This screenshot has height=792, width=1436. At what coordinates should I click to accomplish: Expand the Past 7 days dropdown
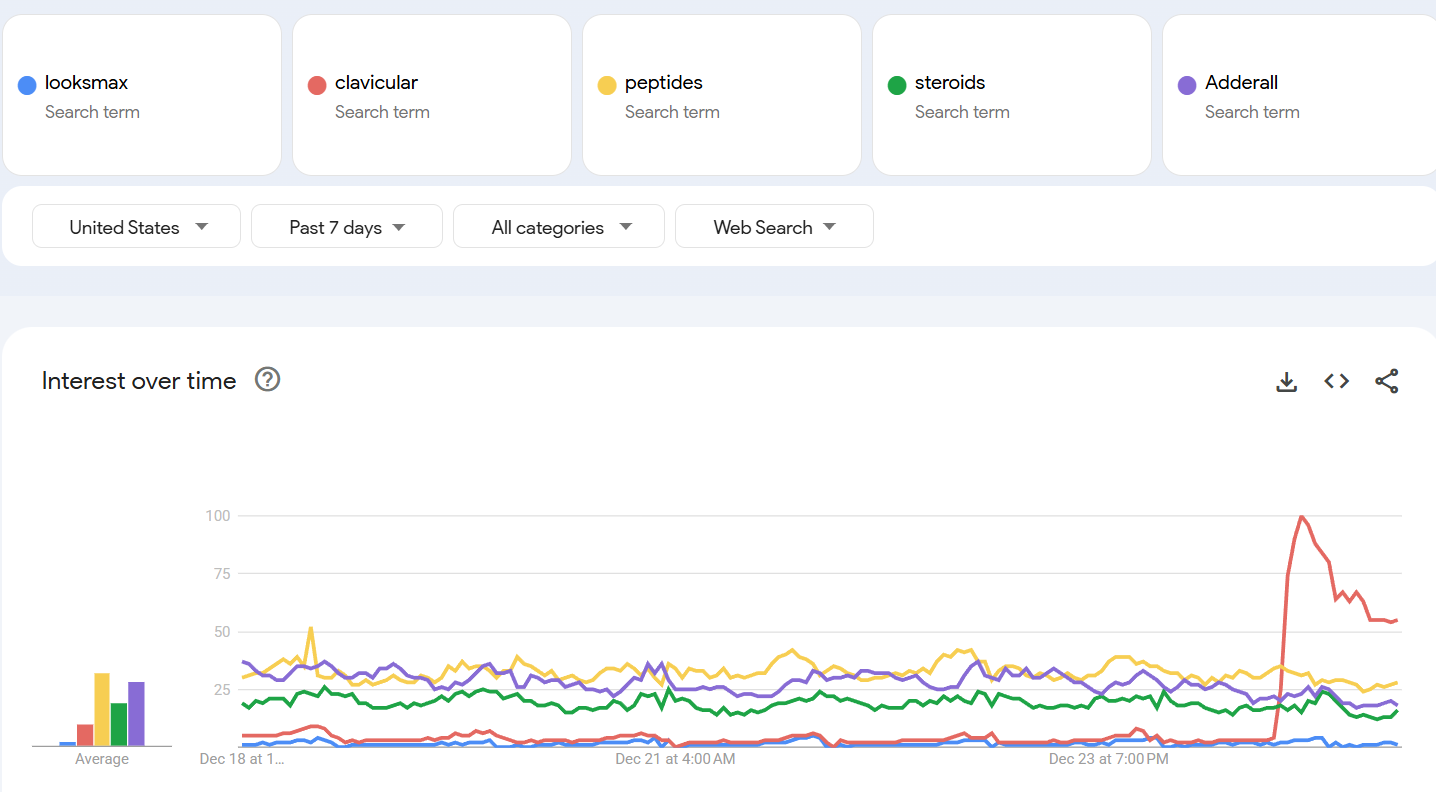(x=347, y=227)
